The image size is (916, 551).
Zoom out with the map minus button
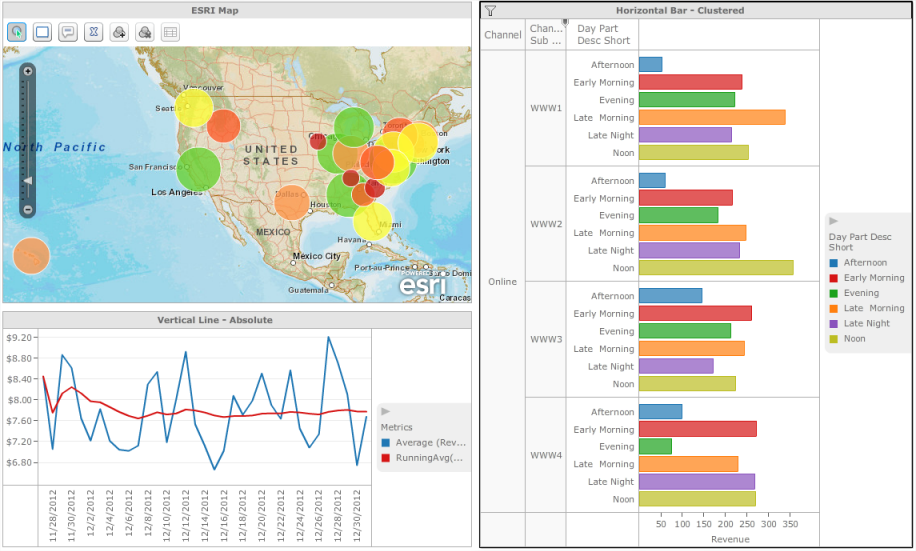[28, 210]
